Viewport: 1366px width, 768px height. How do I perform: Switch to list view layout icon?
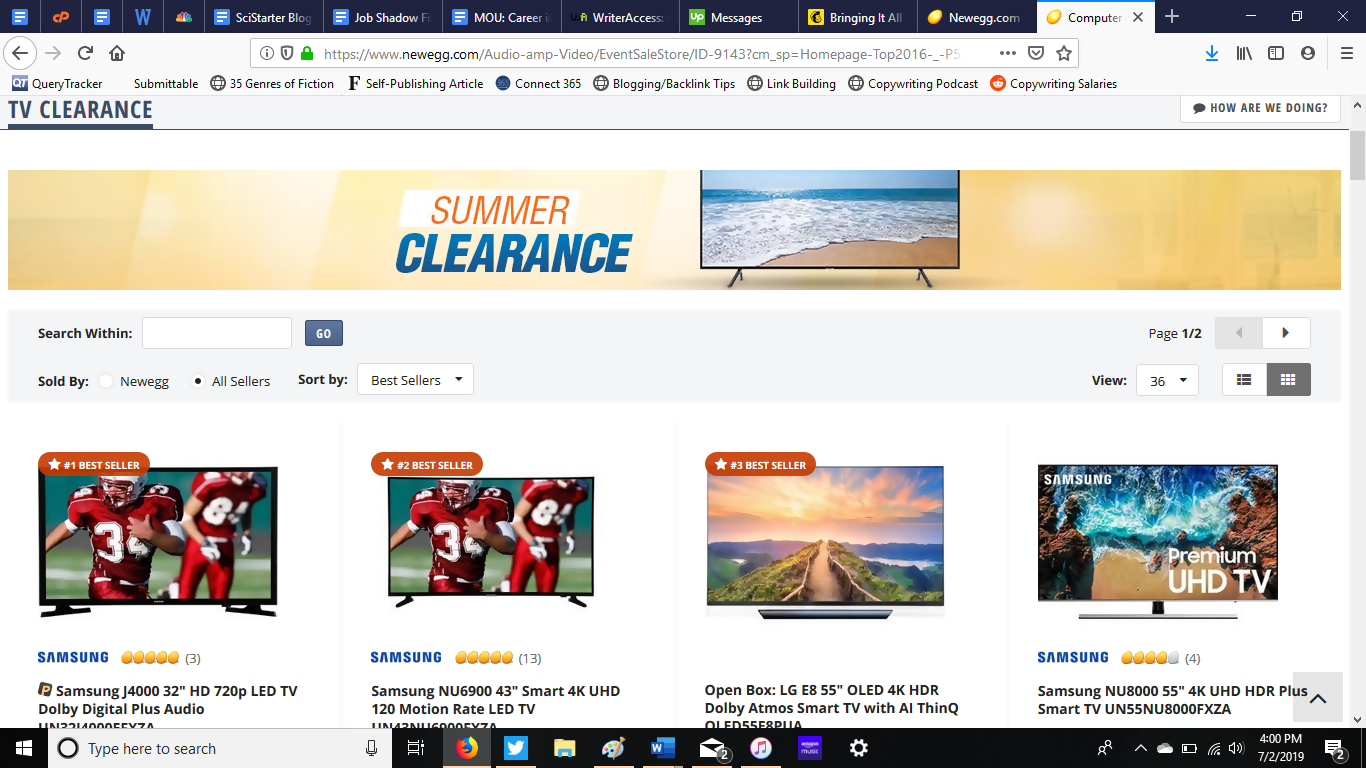pos(1244,380)
